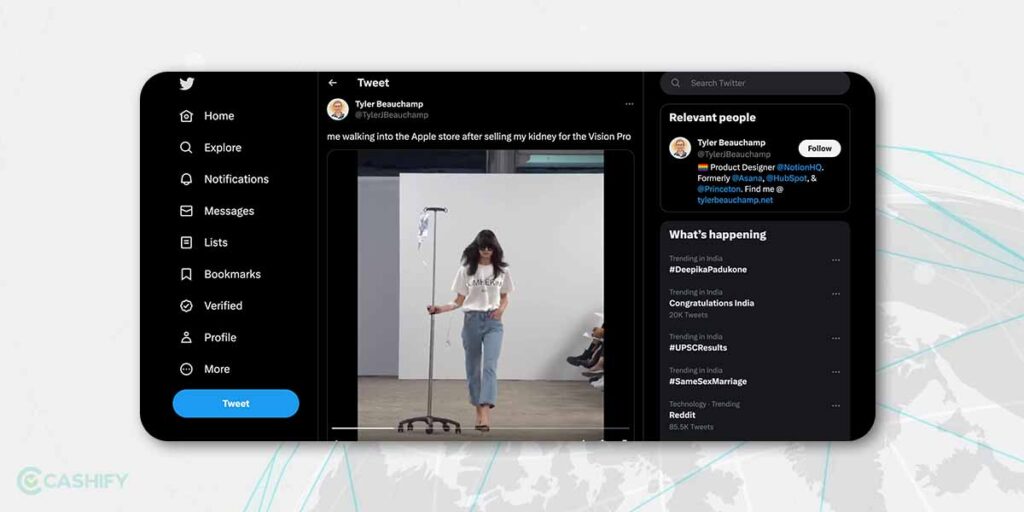The height and width of the screenshot is (512, 1024).
Task: Click the back arrow beside Tweet
Action: pos(333,83)
